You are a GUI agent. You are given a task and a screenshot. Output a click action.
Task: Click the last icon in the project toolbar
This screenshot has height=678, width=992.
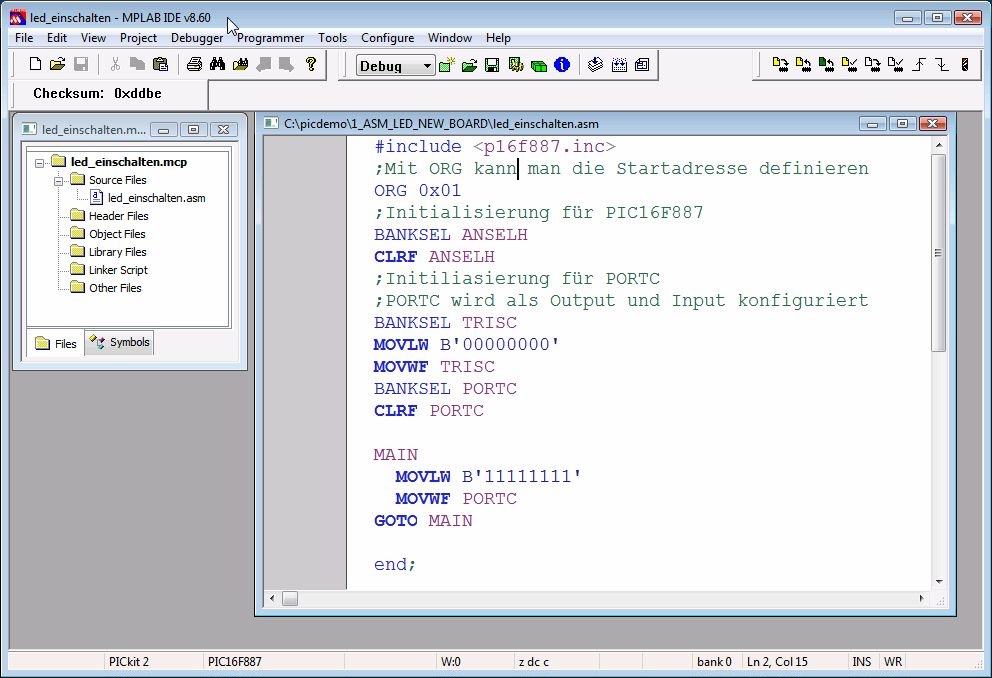point(642,65)
